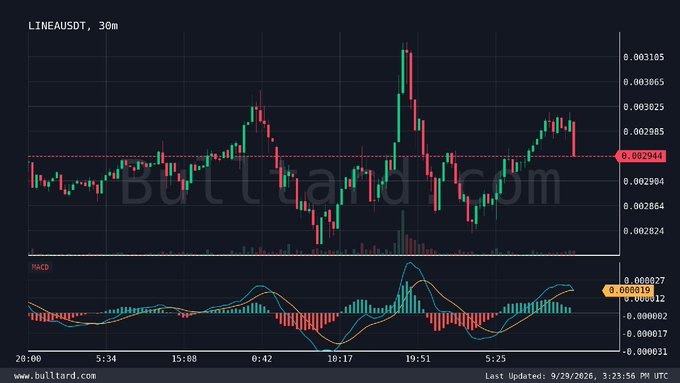The height and width of the screenshot is (383, 680).
Task: Select the time axis label 20:00
Action: click(28, 359)
